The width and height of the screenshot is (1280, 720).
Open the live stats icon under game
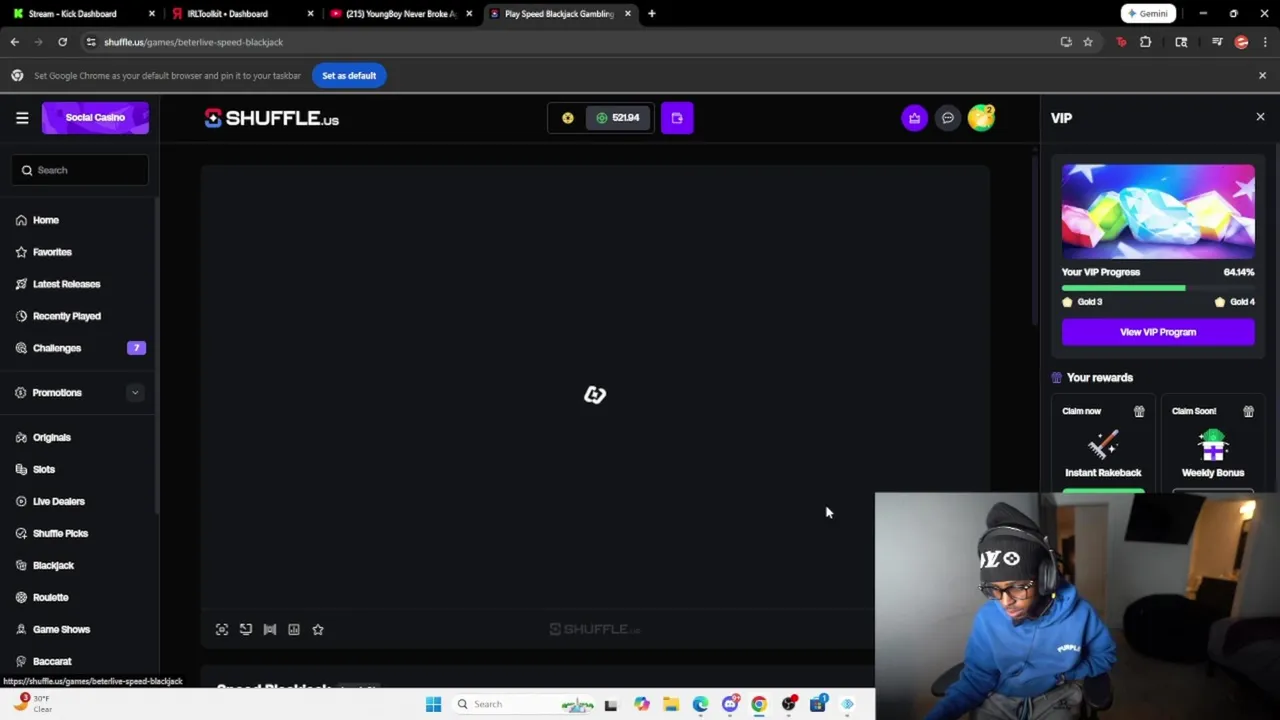(294, 629)
